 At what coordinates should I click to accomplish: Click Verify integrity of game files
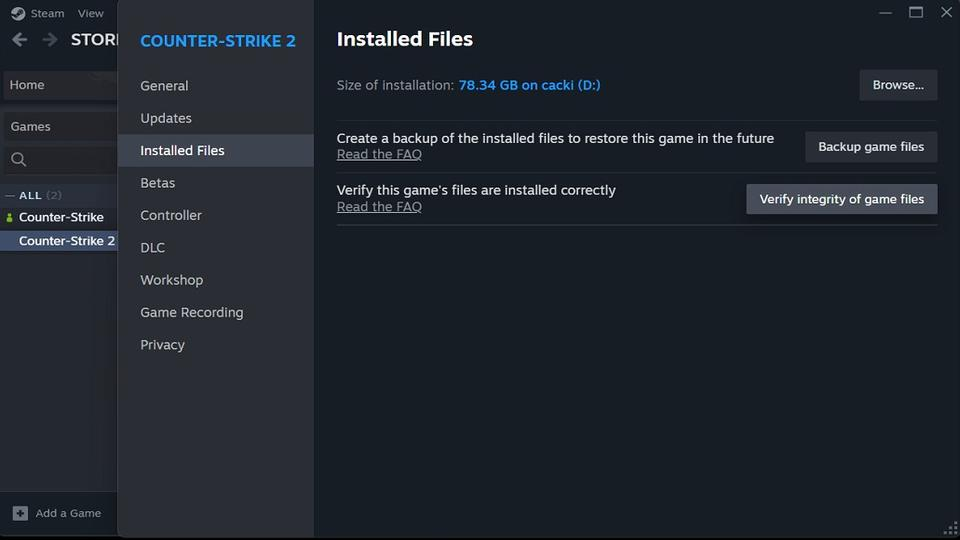coord(842,199)
